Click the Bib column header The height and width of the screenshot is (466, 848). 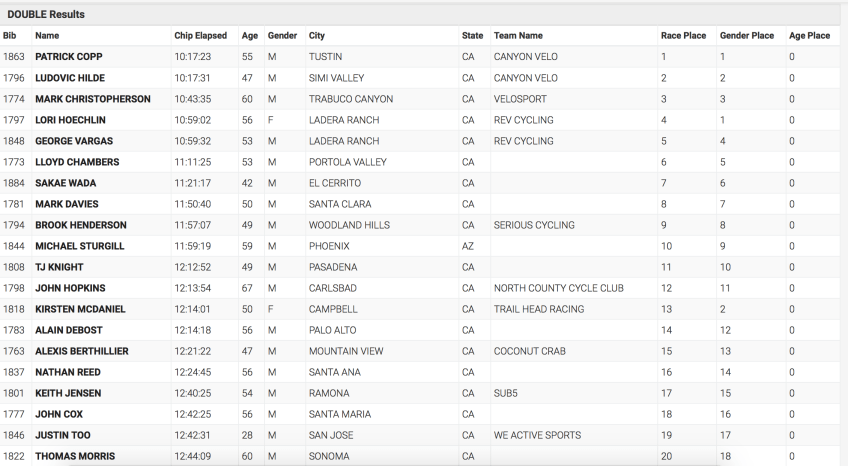(x=10, y=36)
